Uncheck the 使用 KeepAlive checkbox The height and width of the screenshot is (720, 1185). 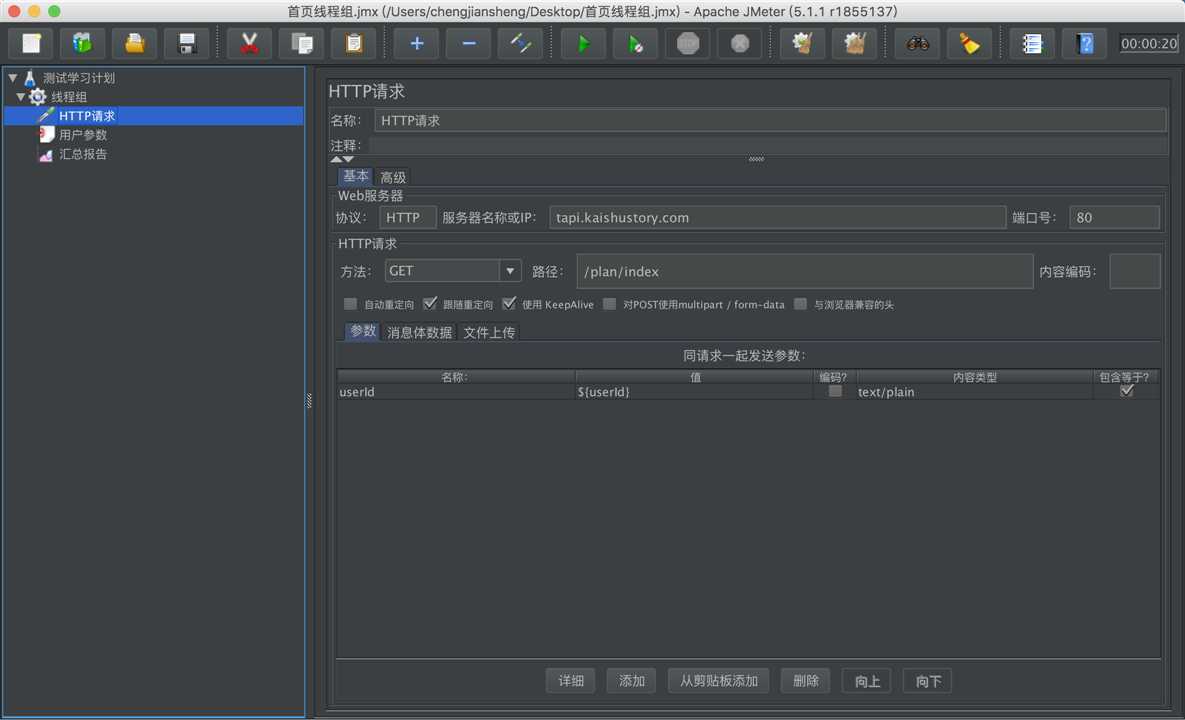point(509,304)
